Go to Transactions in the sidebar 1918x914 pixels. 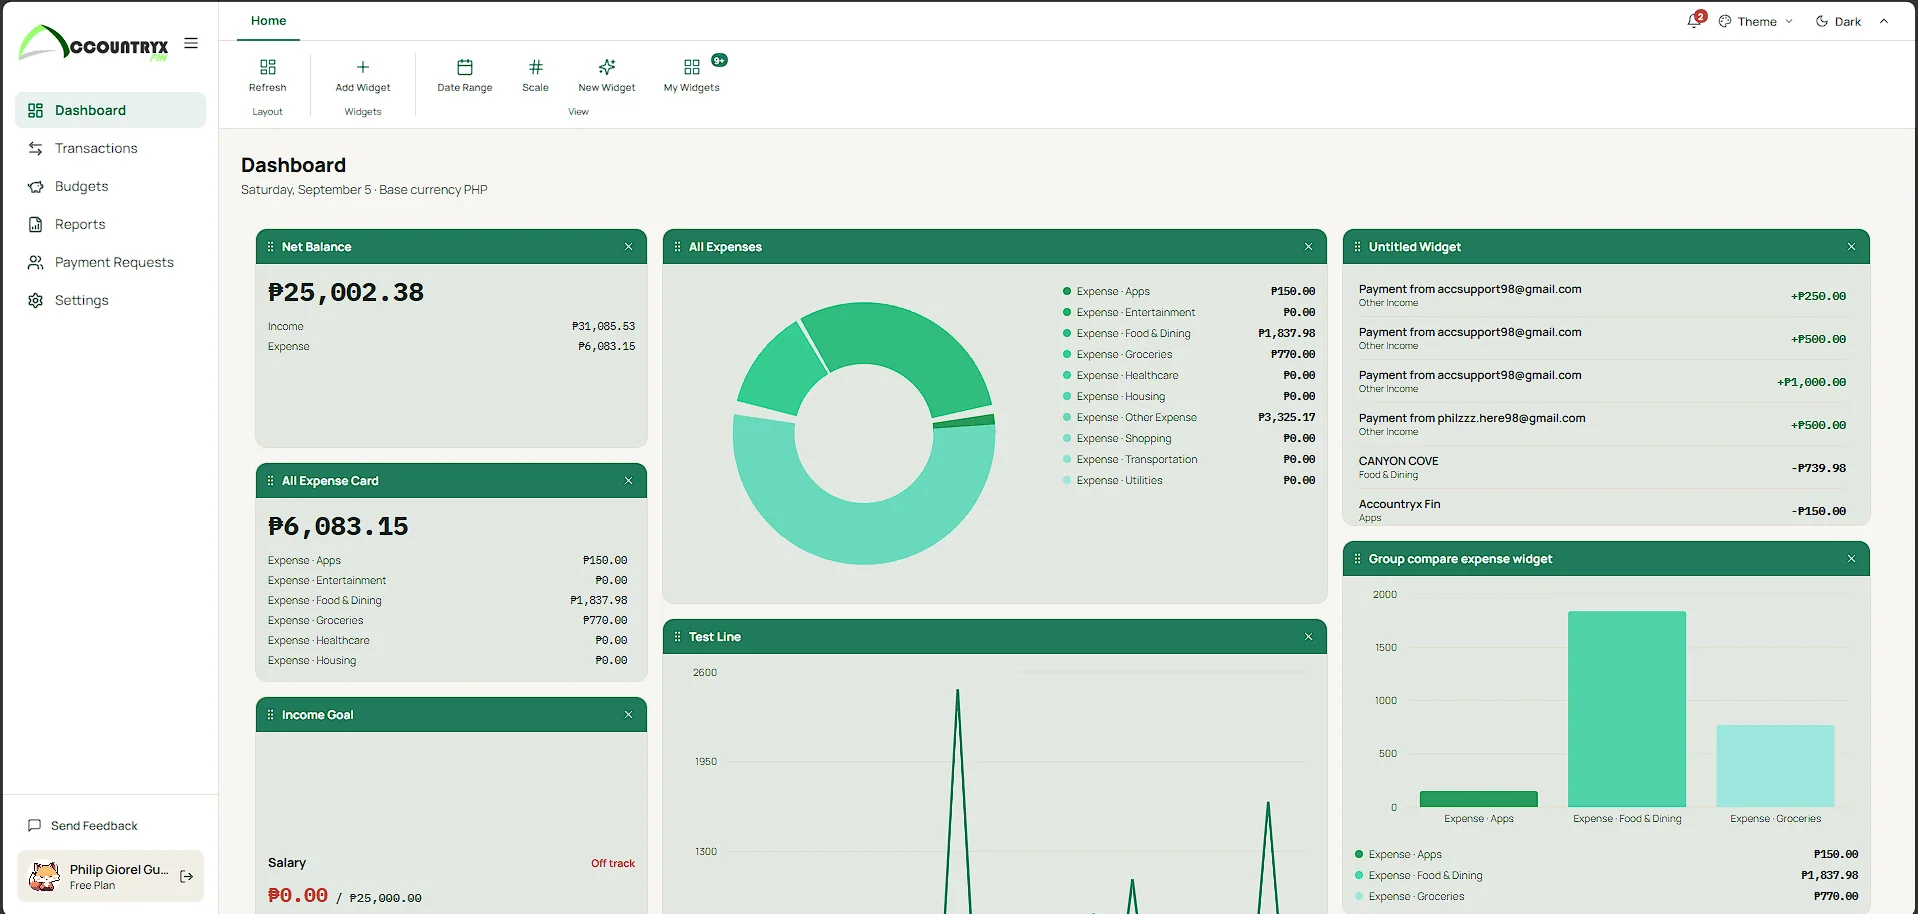110,148
